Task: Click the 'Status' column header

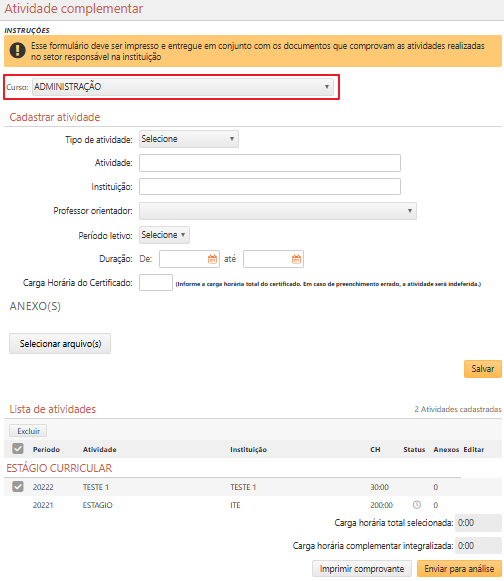Action: tap(414, 449)
